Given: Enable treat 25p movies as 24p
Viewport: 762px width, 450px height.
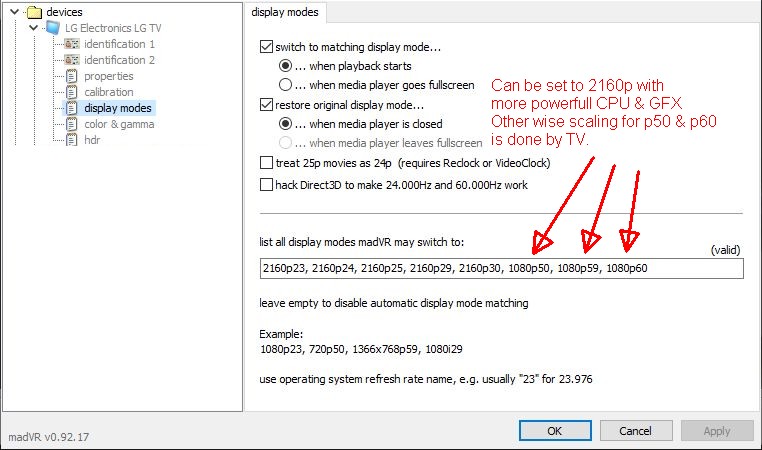Looking at the screenshot, I should point(266,163).
